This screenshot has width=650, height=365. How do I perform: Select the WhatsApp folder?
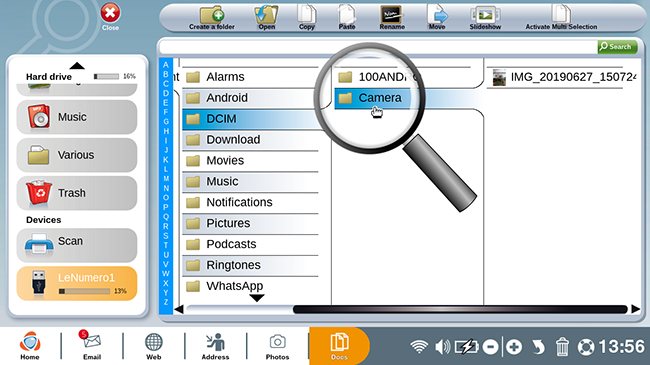[x=250, y=286]
